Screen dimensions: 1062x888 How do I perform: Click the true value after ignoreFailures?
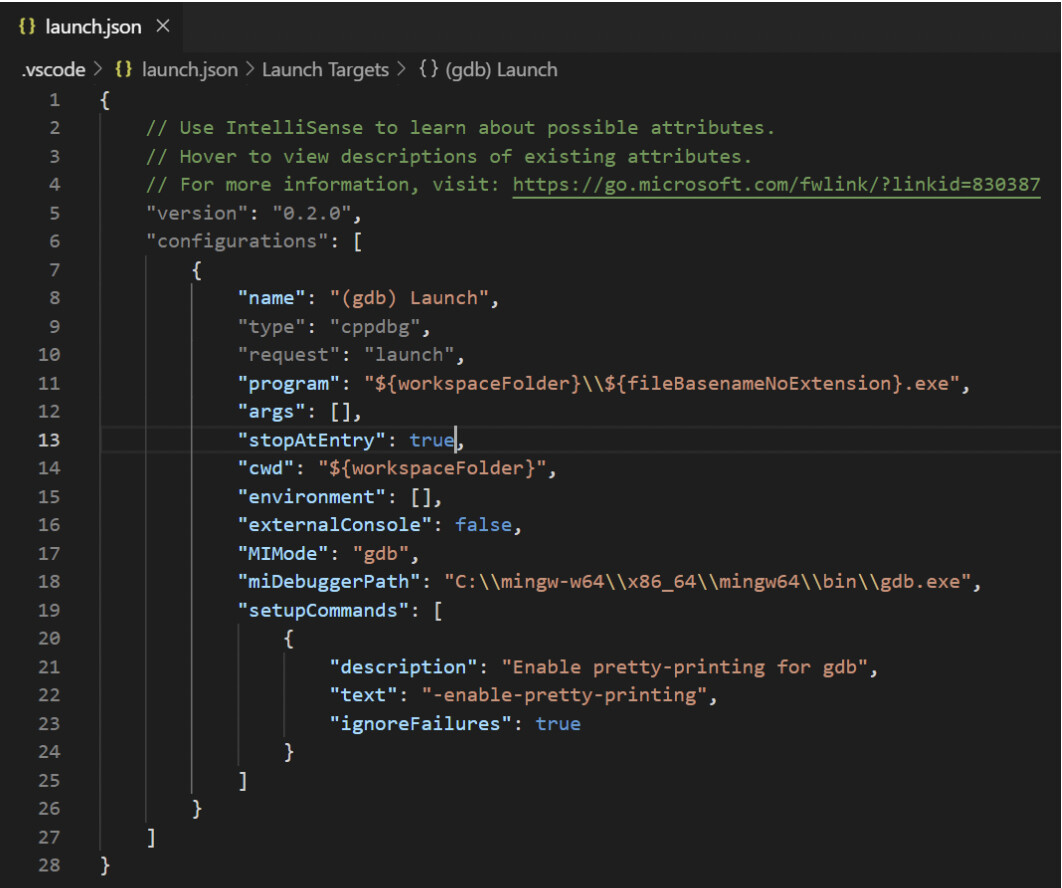click(x=558, y=724)
